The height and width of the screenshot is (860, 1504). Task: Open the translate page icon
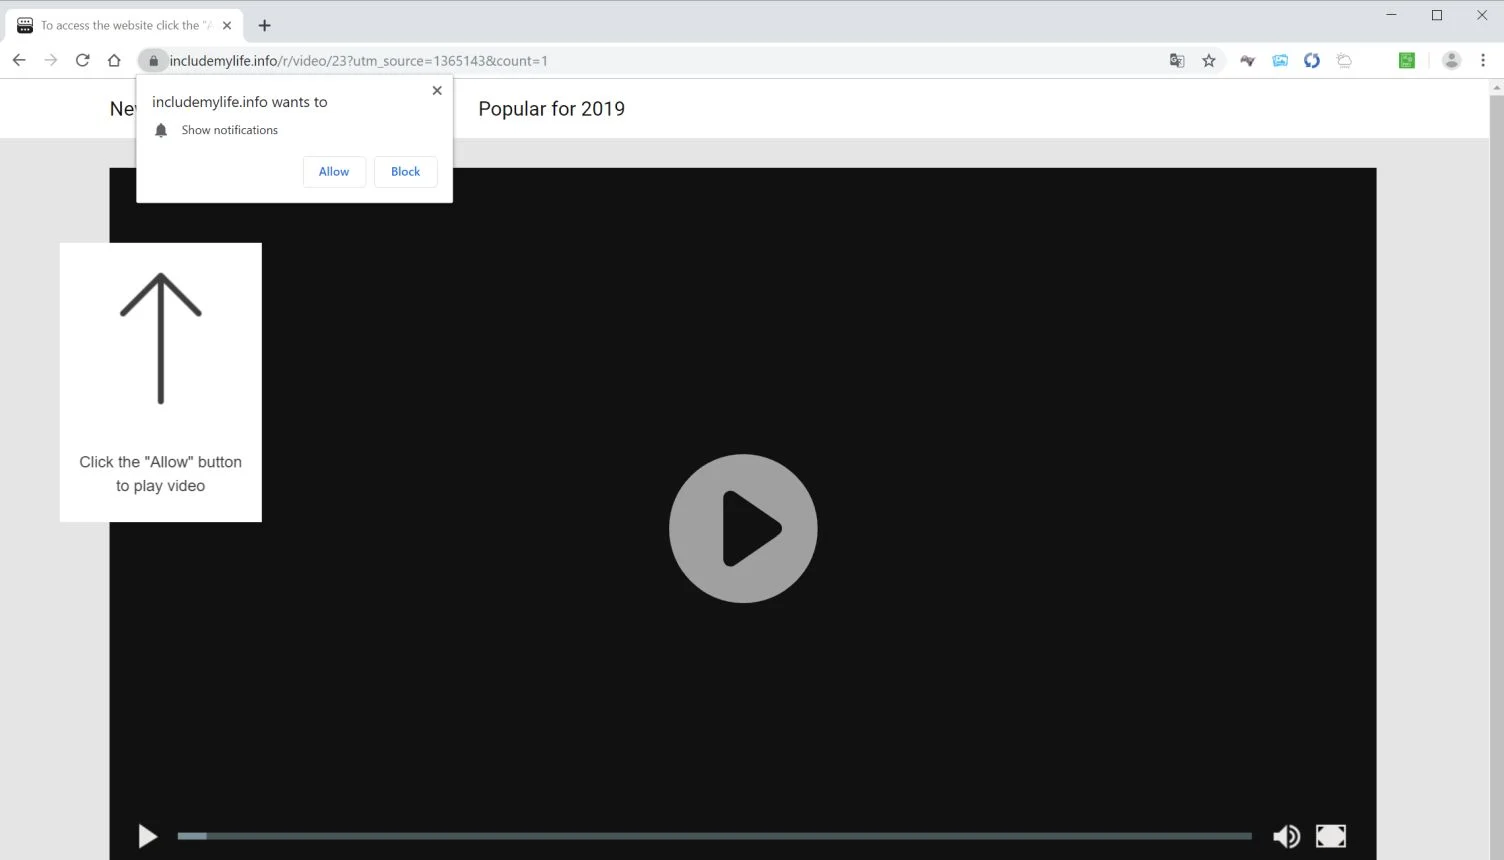tap(1177, 61)
